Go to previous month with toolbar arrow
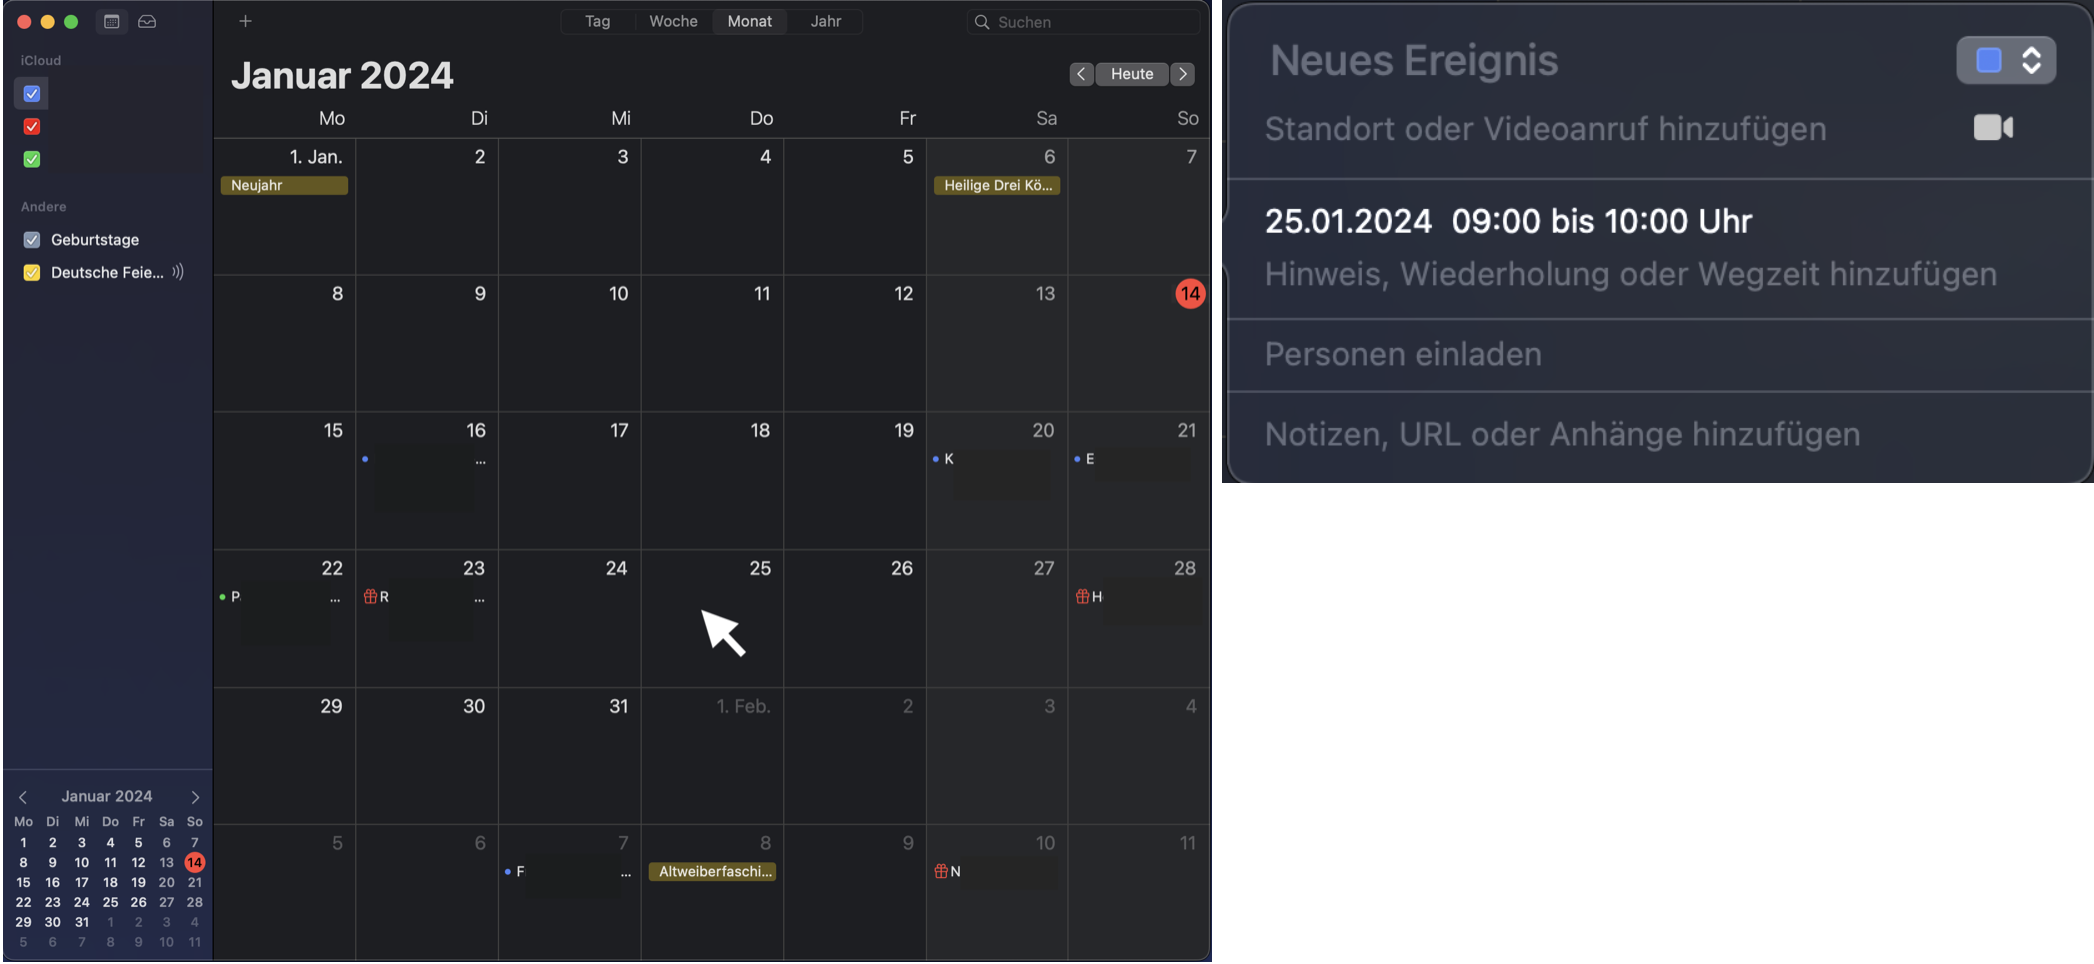The height and width of the screenshot is (964, 2094). (x=1081, y=74)
